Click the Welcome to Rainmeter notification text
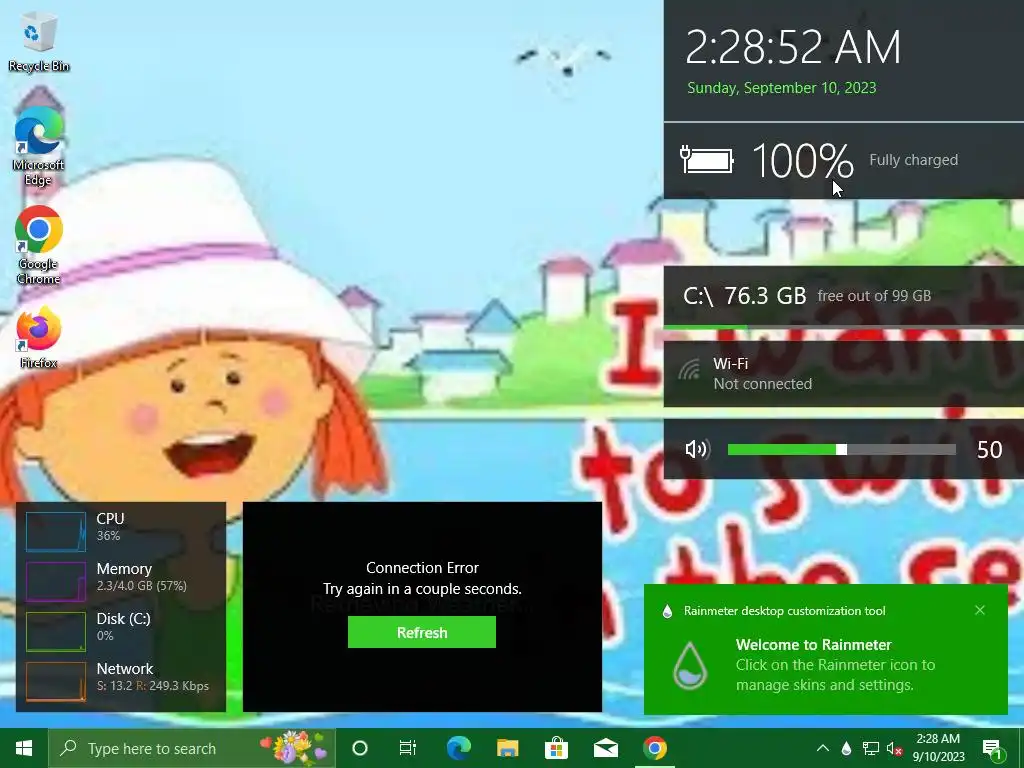Image resolution: width=1024 pixels, height=768 pixels. 813,645
